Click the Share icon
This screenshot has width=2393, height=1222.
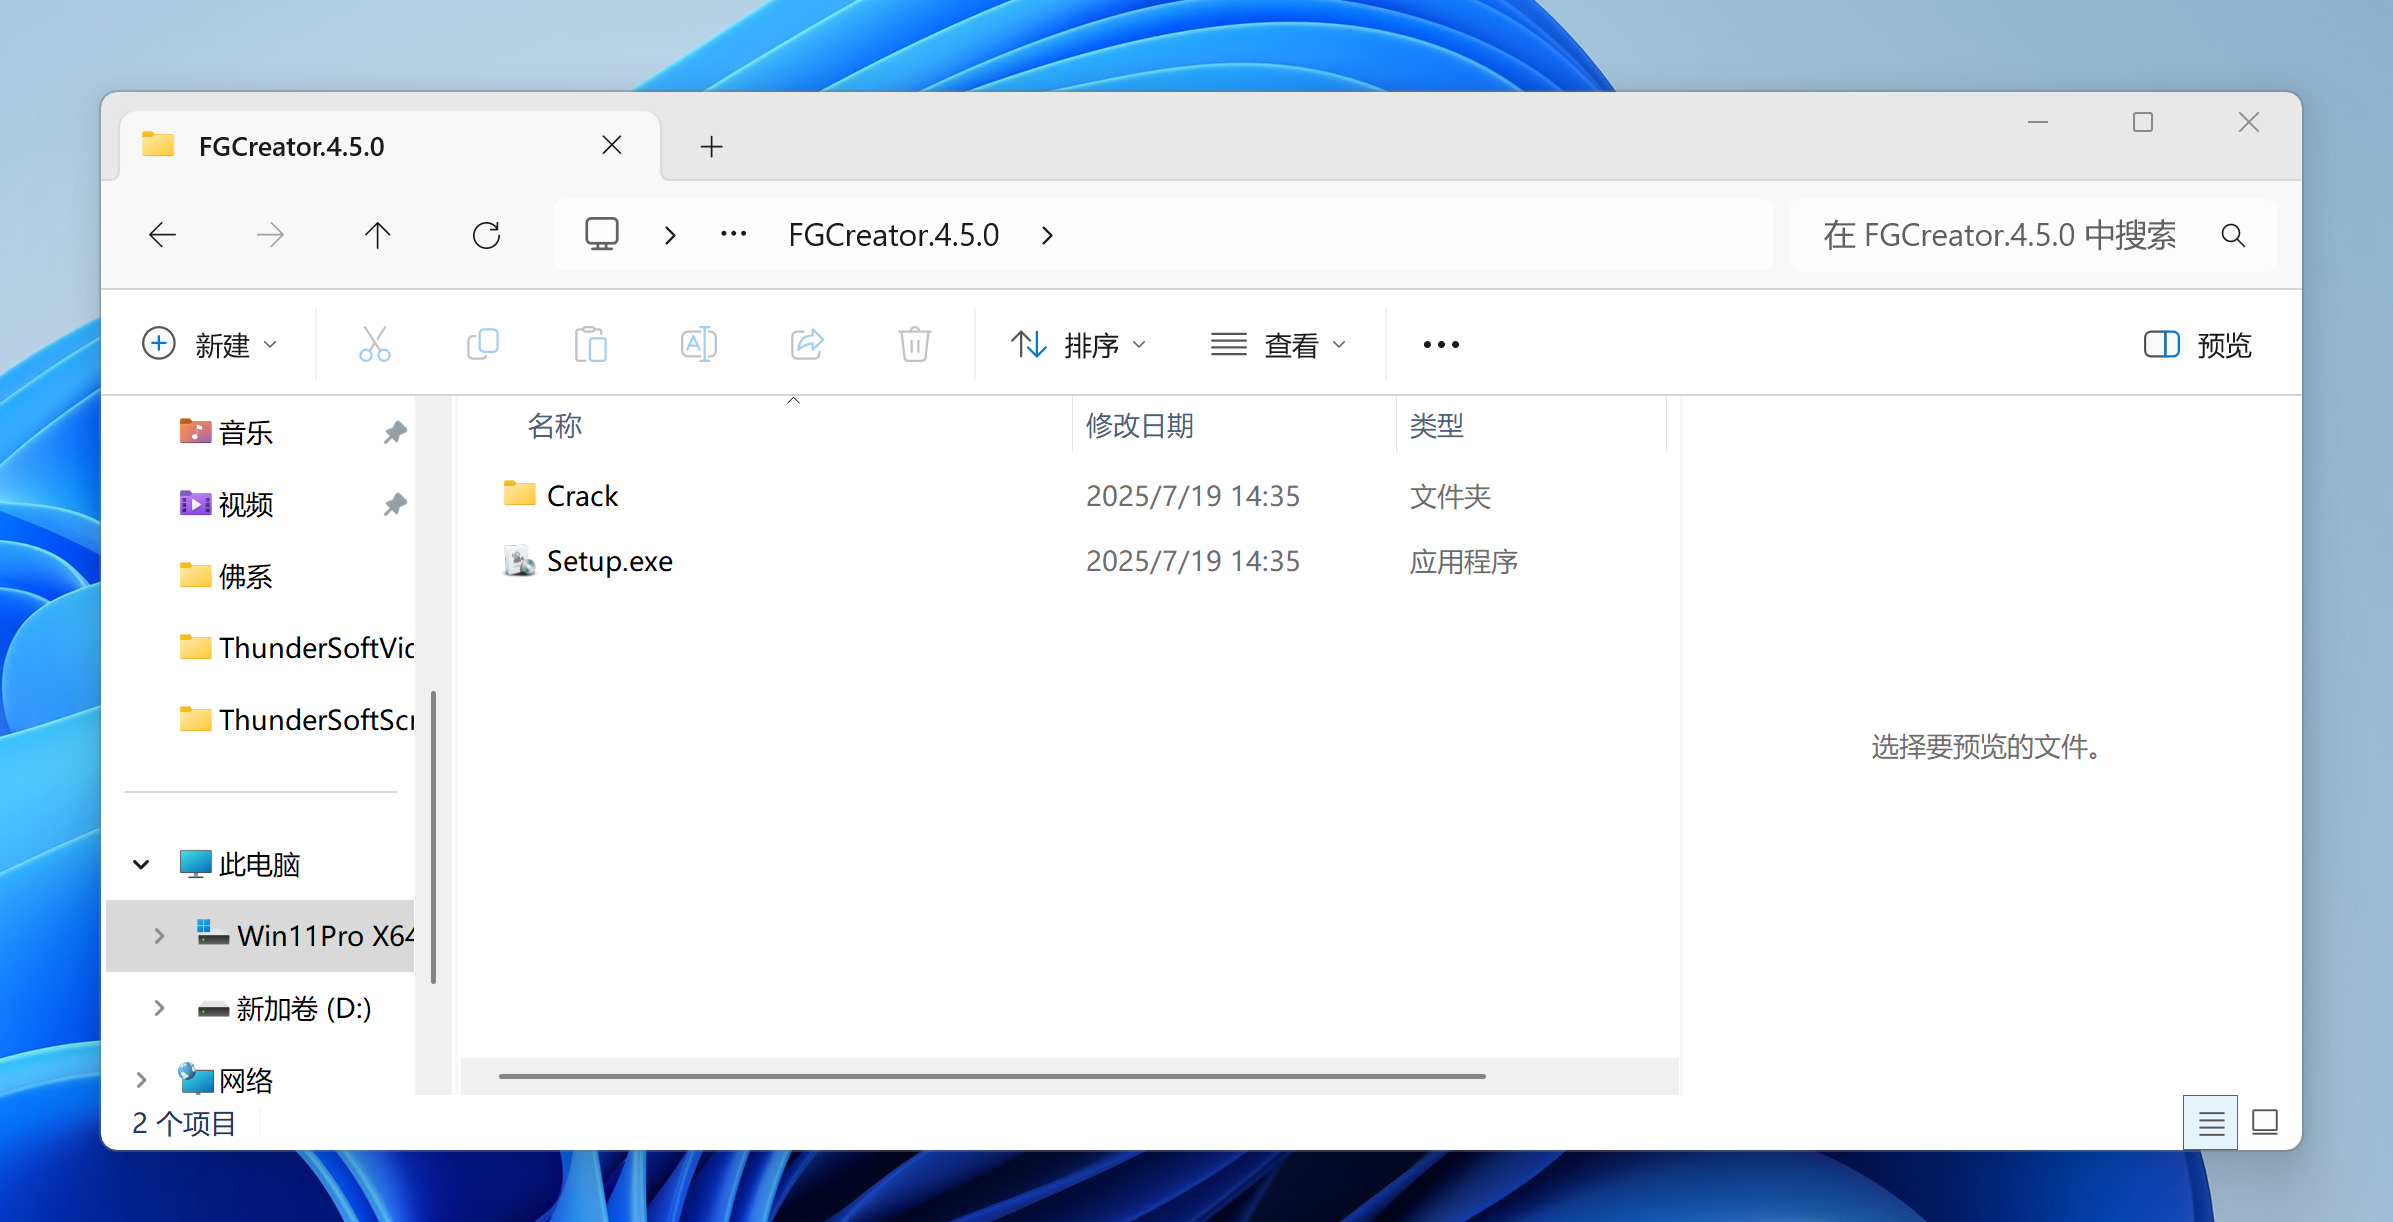[x=806, y=345]
